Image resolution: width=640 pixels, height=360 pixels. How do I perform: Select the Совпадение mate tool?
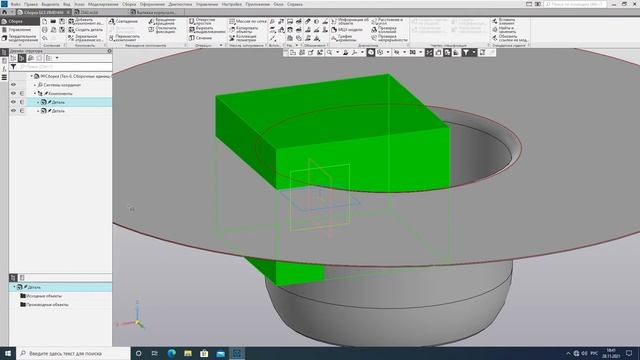[123, 21]
